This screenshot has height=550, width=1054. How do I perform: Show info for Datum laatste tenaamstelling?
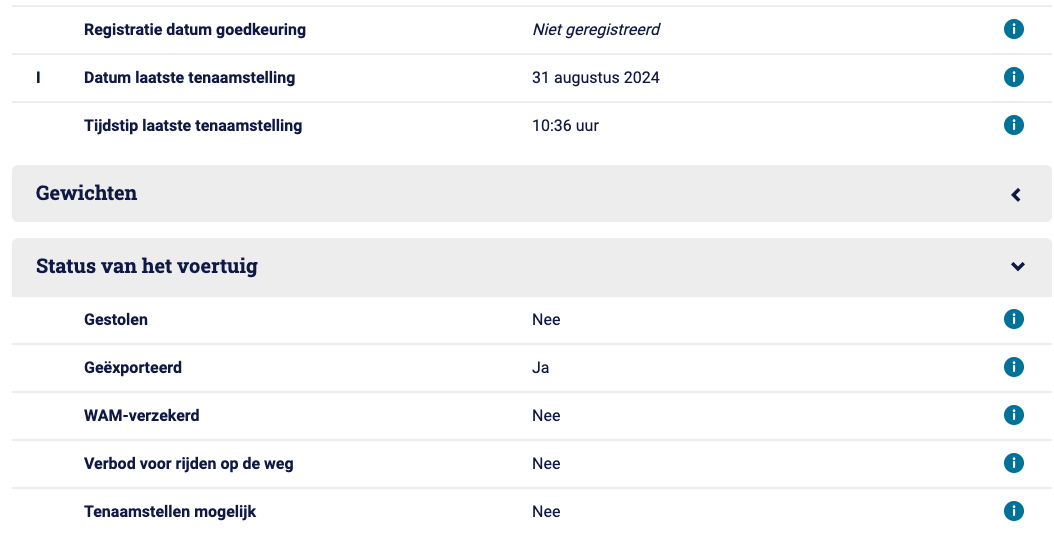click(x=1014, y=77)
